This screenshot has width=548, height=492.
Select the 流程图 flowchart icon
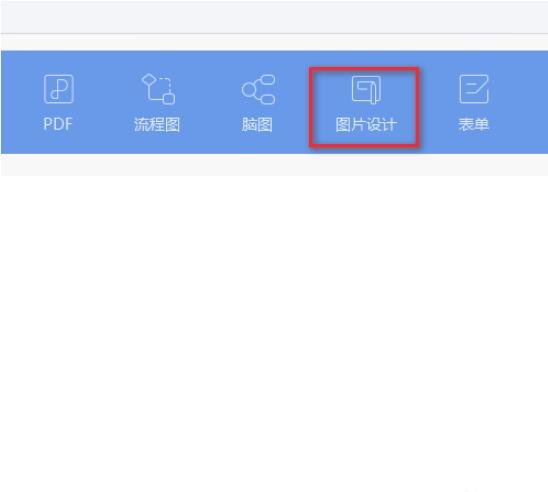click(158, 89)
